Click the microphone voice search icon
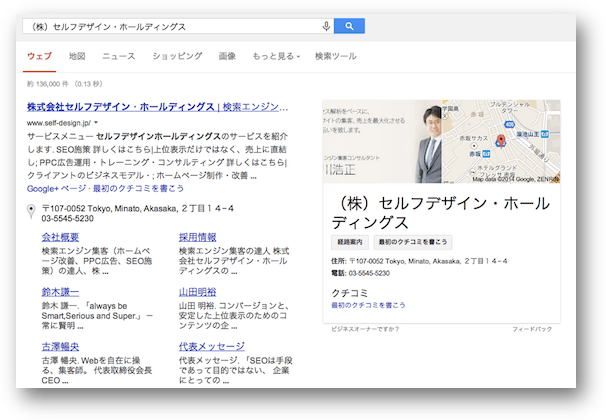606x420 pixels. [326, 26]
